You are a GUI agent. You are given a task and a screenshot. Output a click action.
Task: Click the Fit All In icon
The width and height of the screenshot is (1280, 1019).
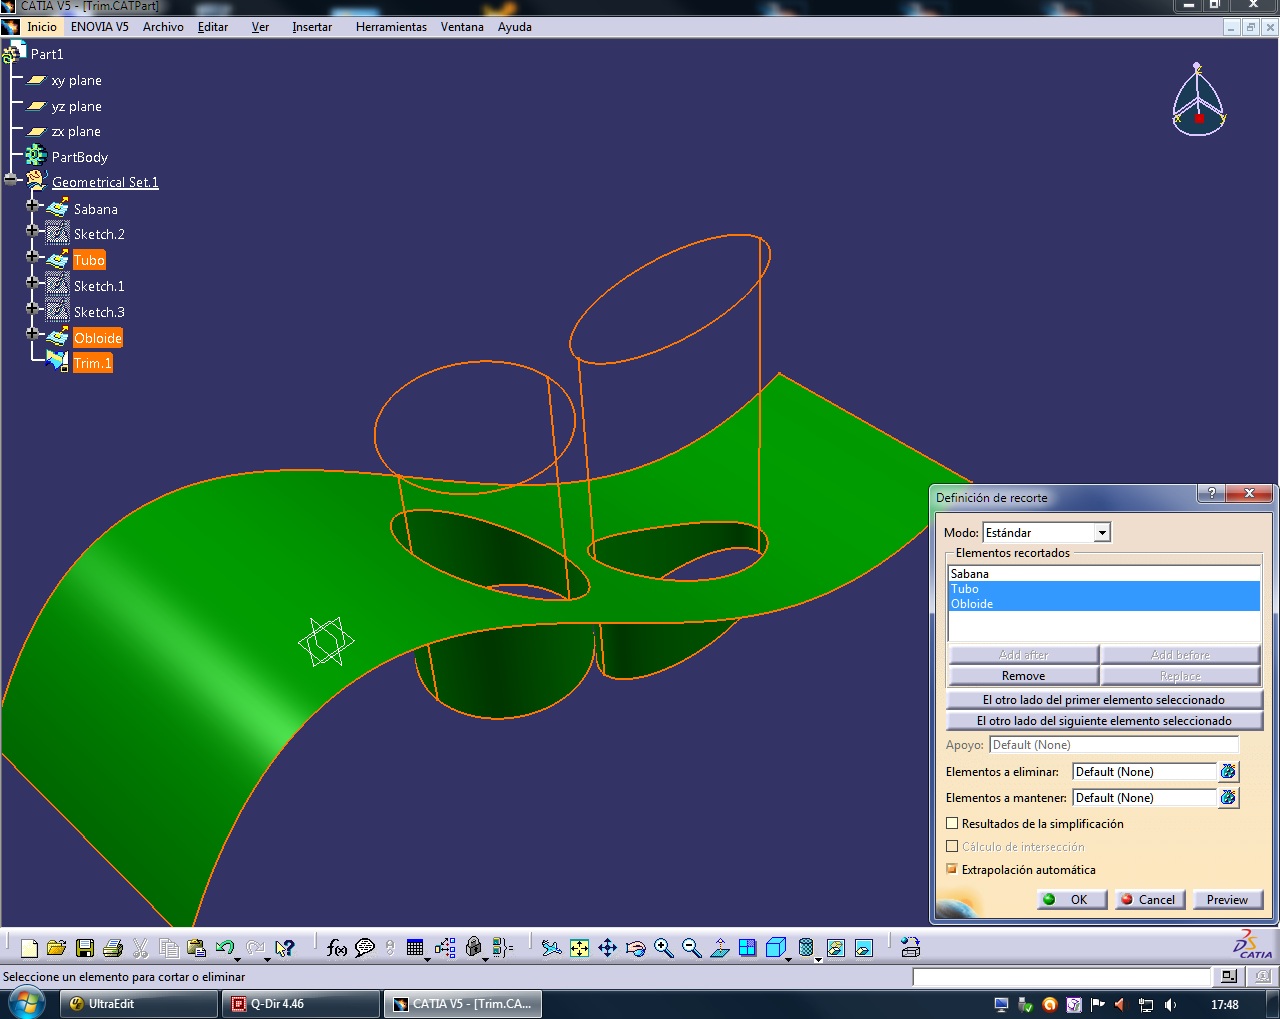580,948
